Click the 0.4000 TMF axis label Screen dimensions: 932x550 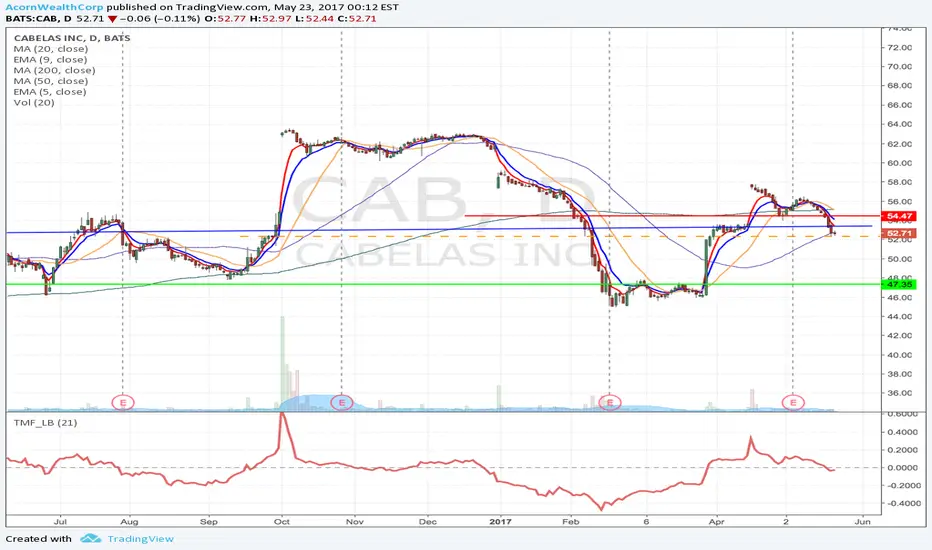coord(902,432)
